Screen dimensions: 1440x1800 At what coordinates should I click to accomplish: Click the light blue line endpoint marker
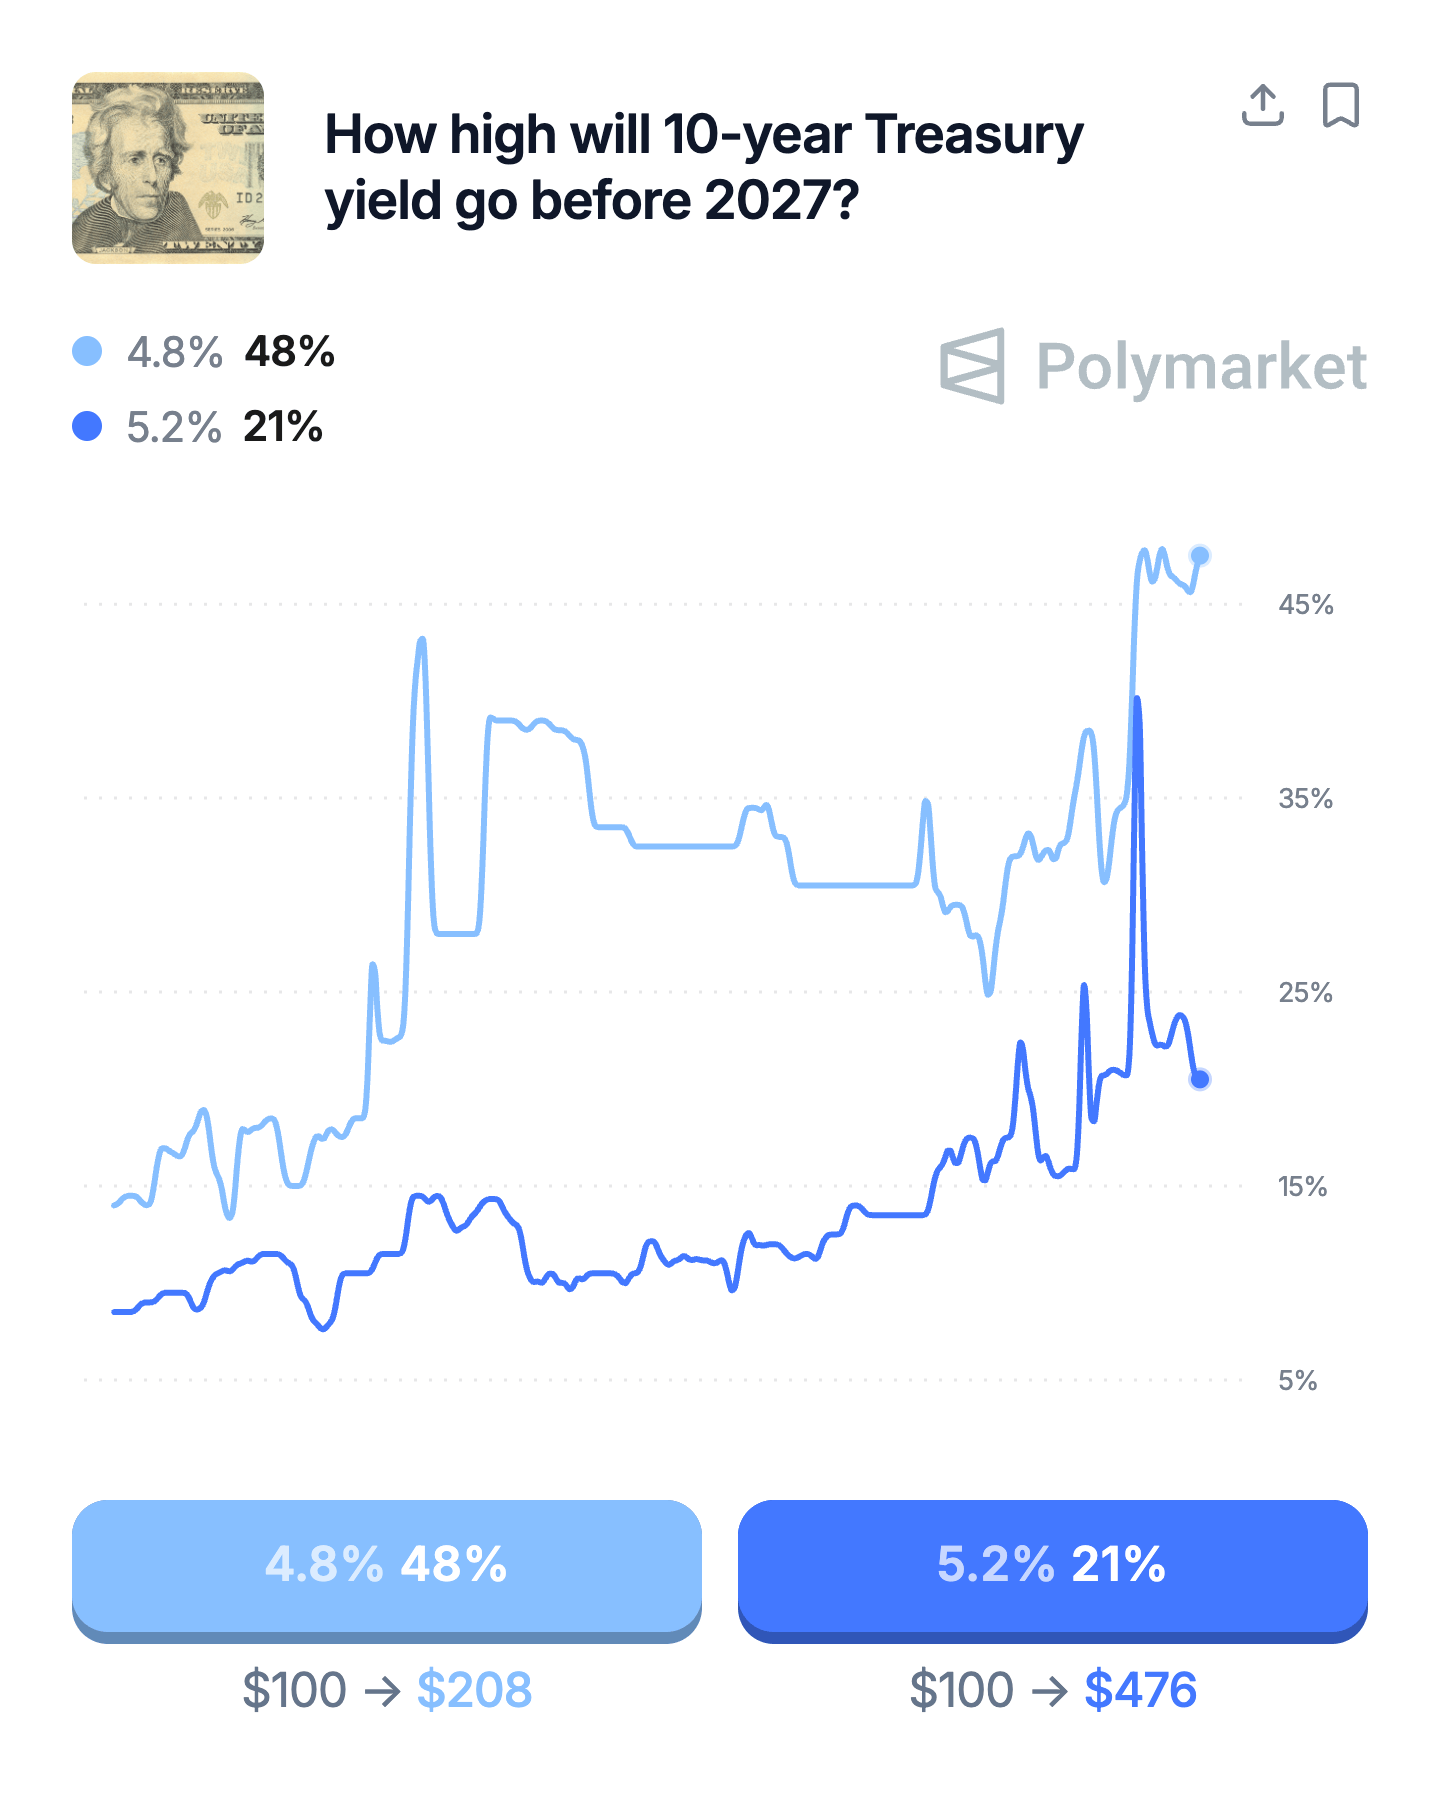click(1200, 556)
